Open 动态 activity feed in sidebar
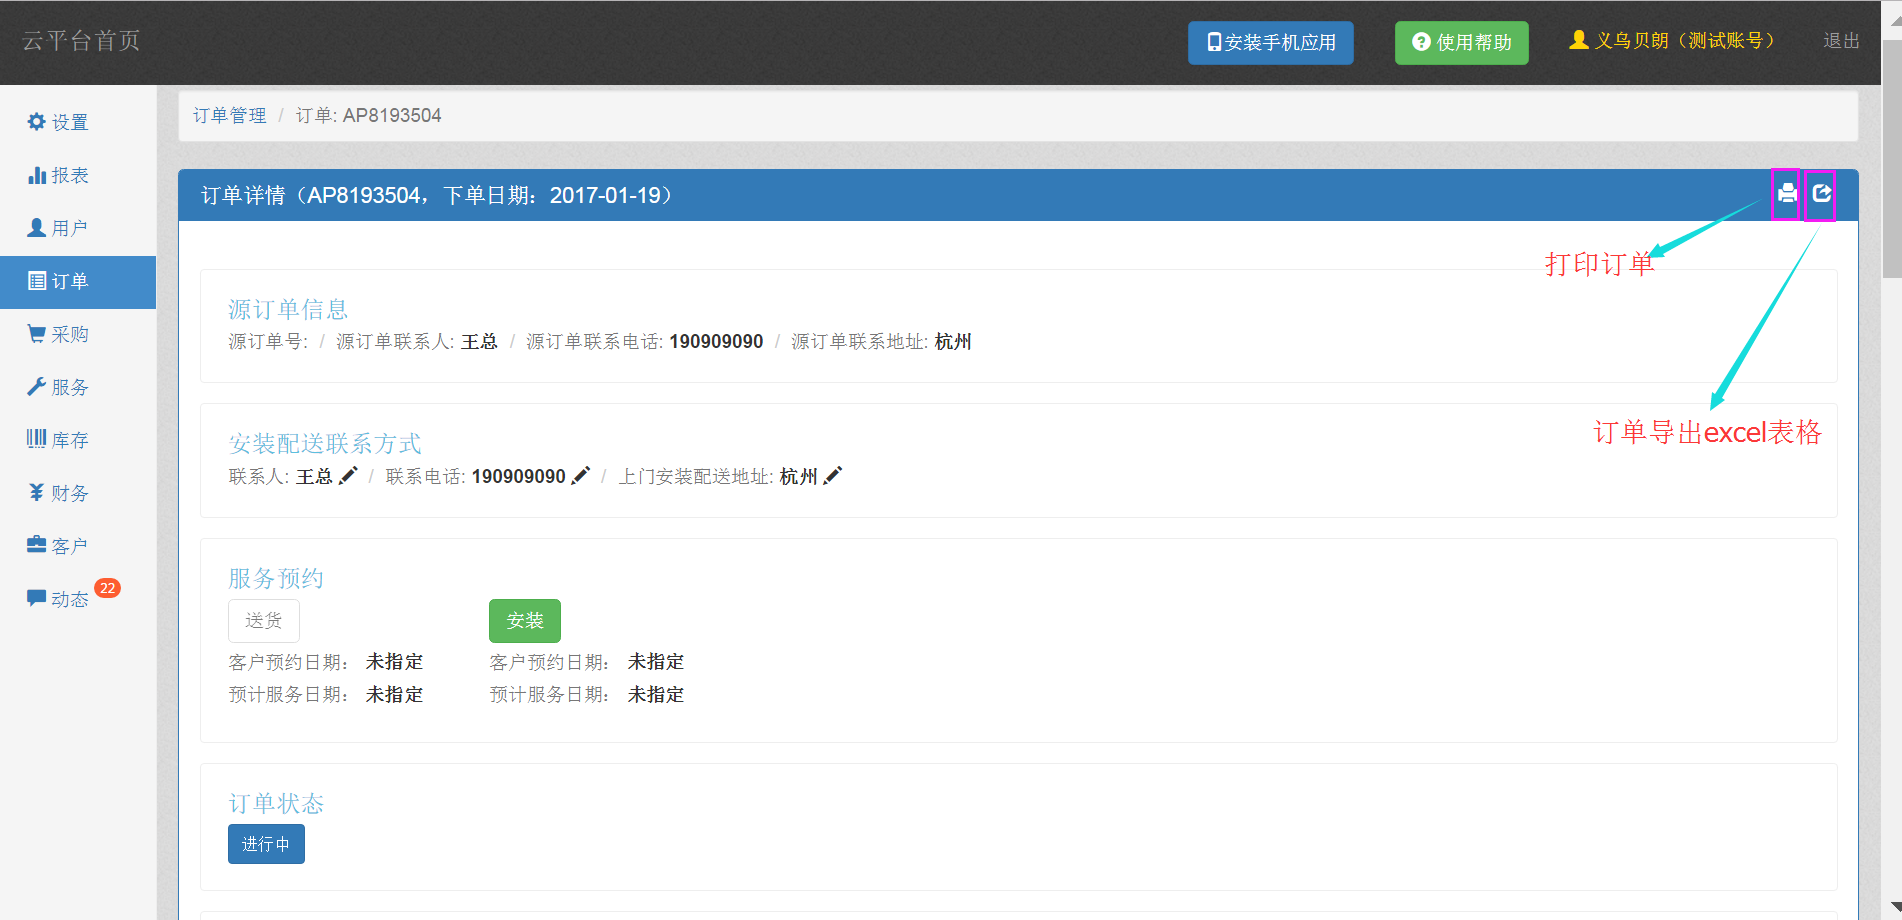The image size is (1902, 920). pyautogui.click(x=58, y=599)
